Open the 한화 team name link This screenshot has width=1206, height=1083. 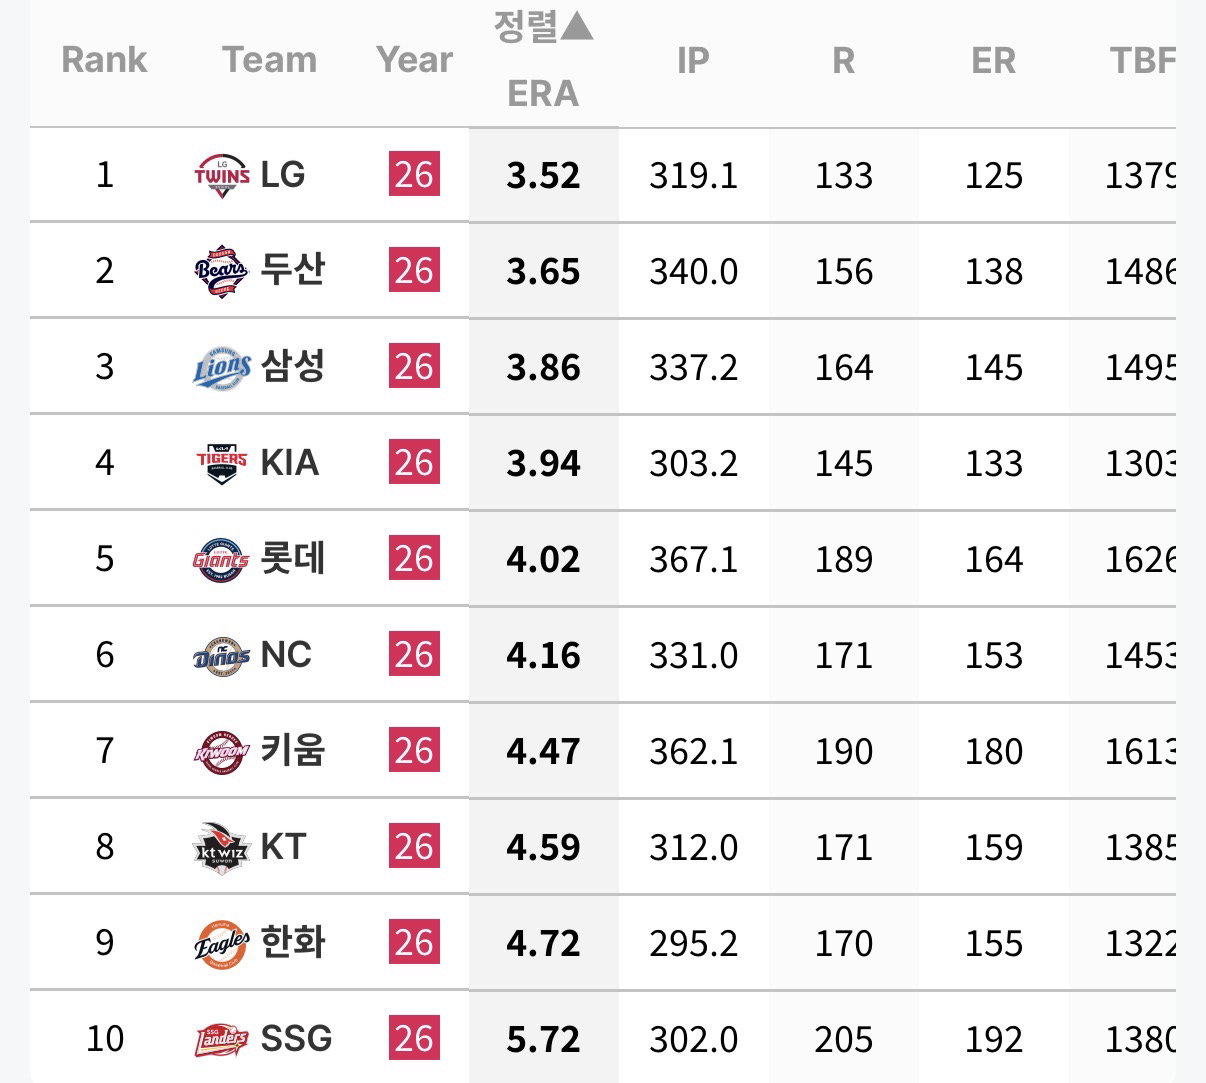click(293, 942)
